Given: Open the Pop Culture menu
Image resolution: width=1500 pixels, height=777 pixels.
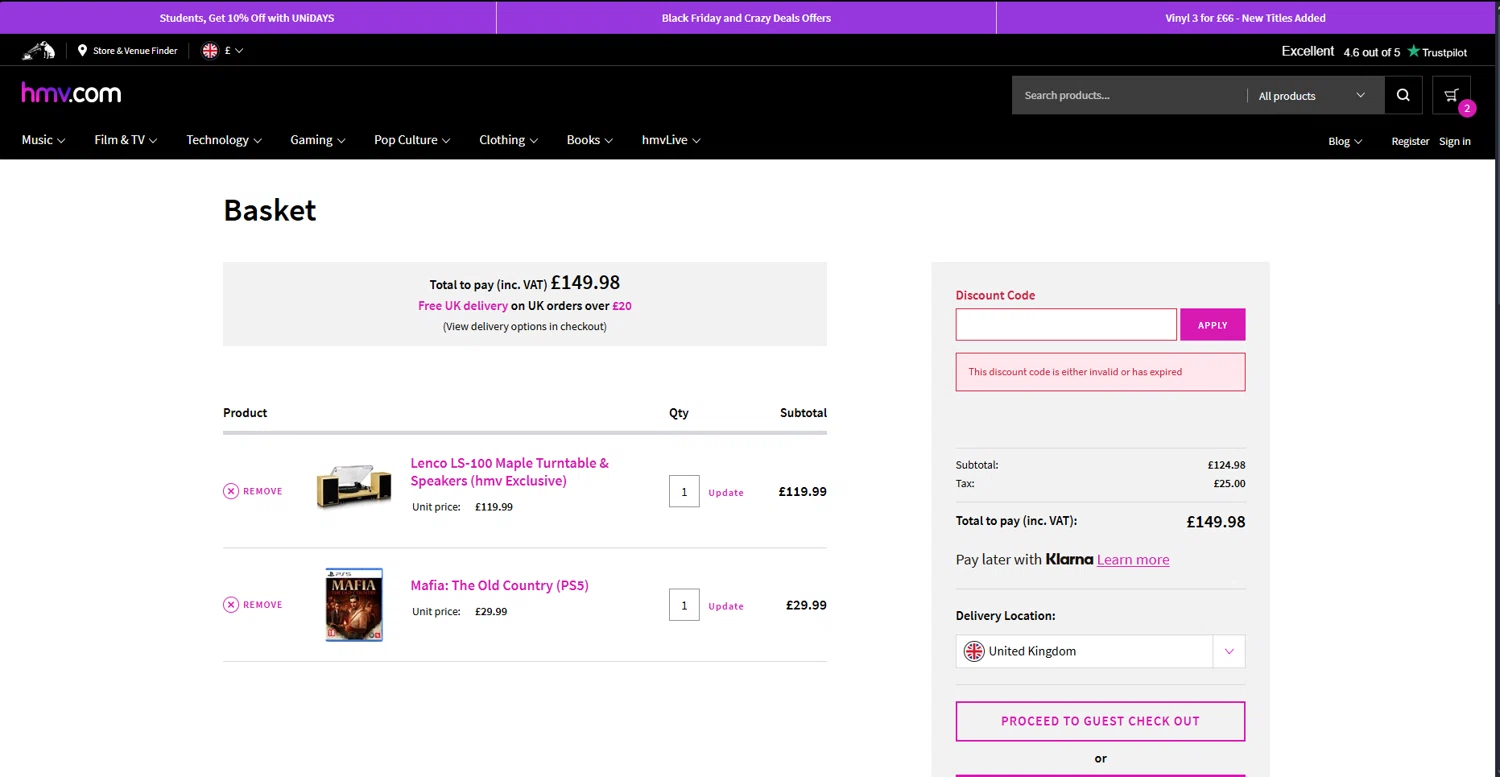Looking at the screenshot, I should tap(412, 140).
